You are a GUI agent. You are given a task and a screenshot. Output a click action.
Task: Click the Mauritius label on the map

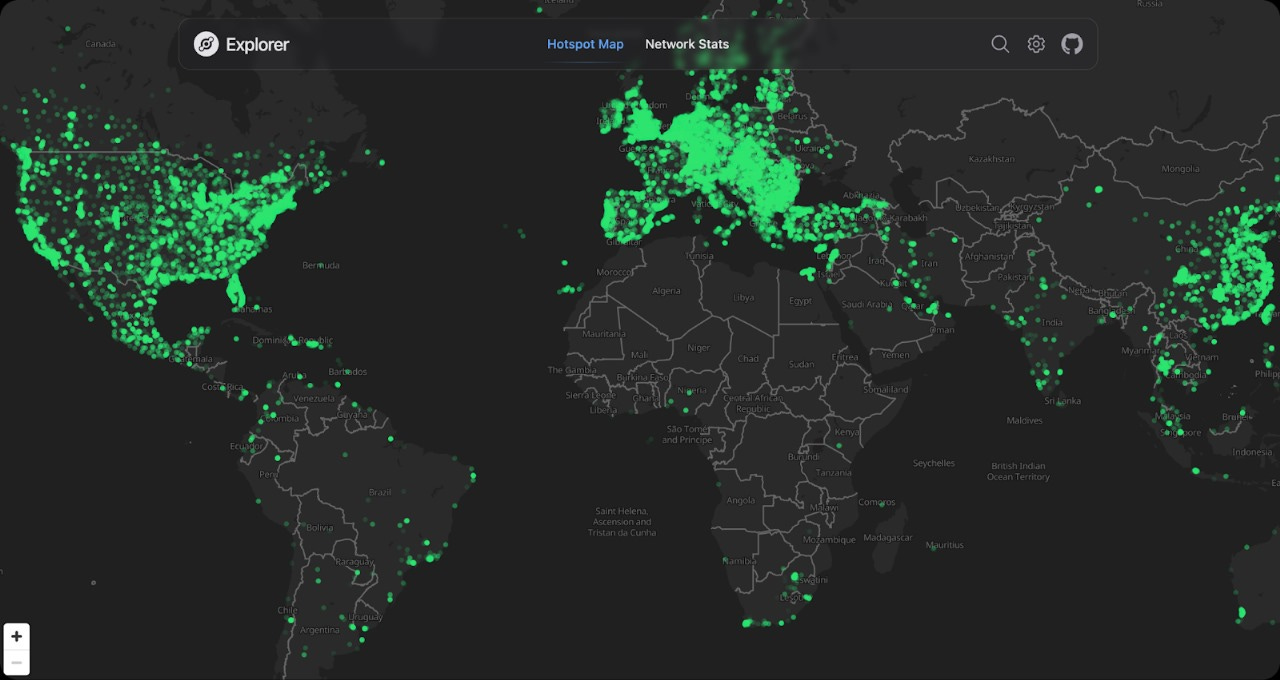tap(945, 545)
